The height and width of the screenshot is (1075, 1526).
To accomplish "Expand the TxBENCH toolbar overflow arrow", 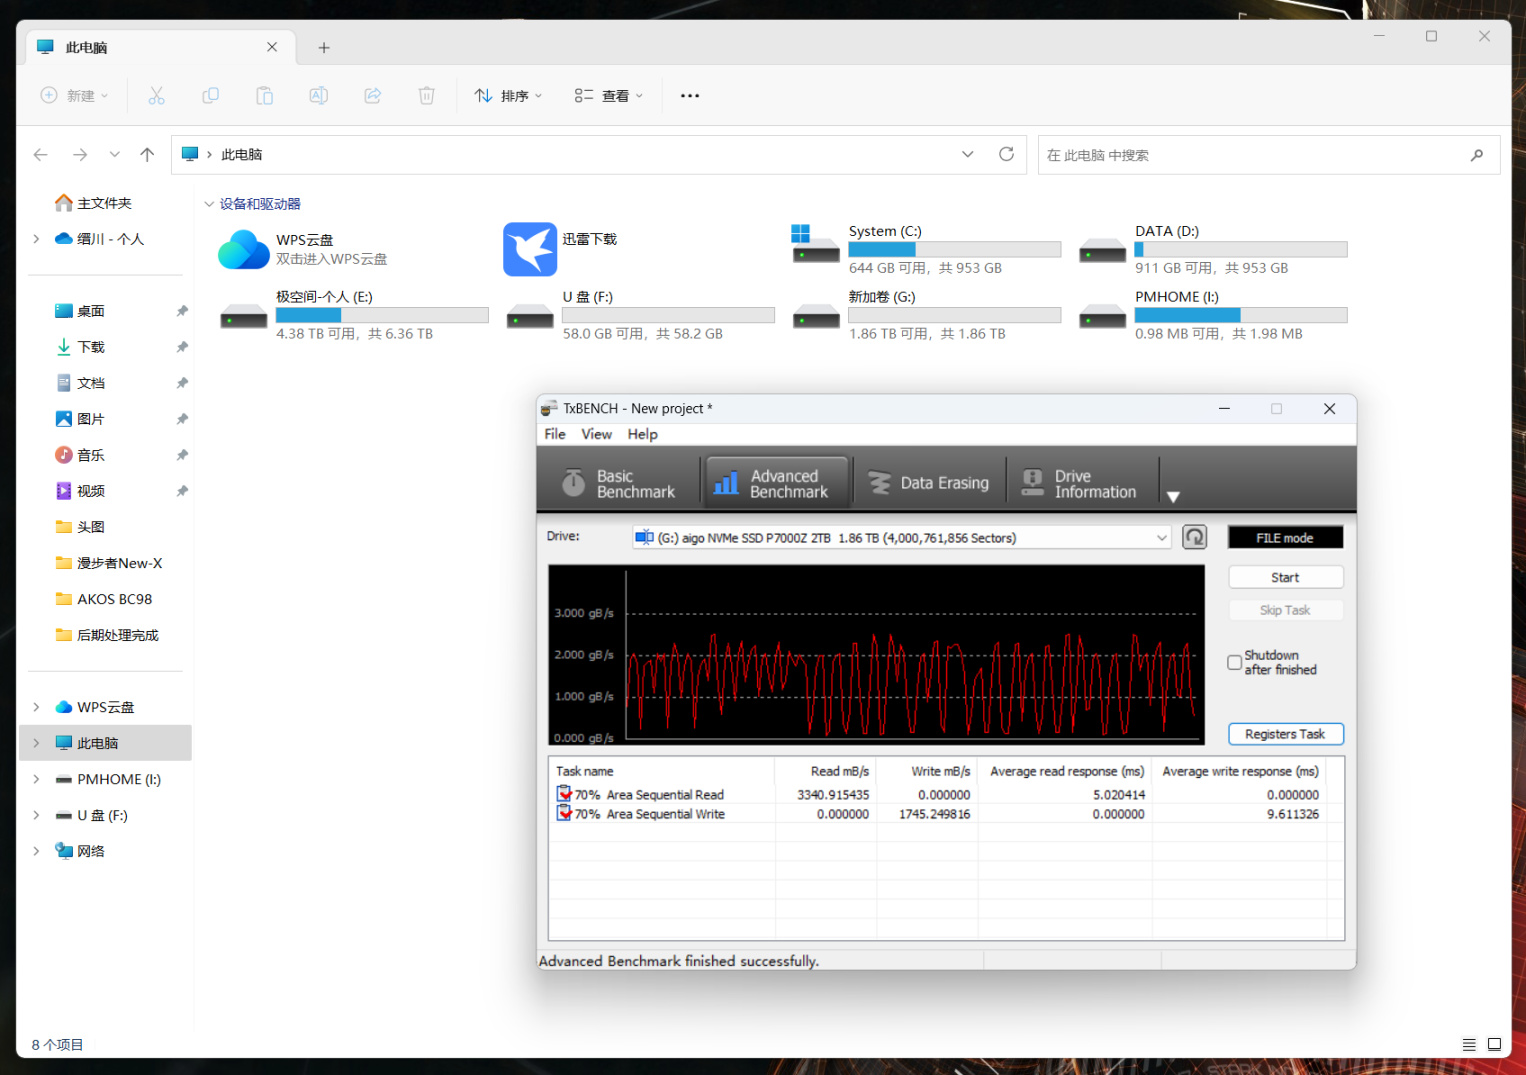I will coord(1174,496).
